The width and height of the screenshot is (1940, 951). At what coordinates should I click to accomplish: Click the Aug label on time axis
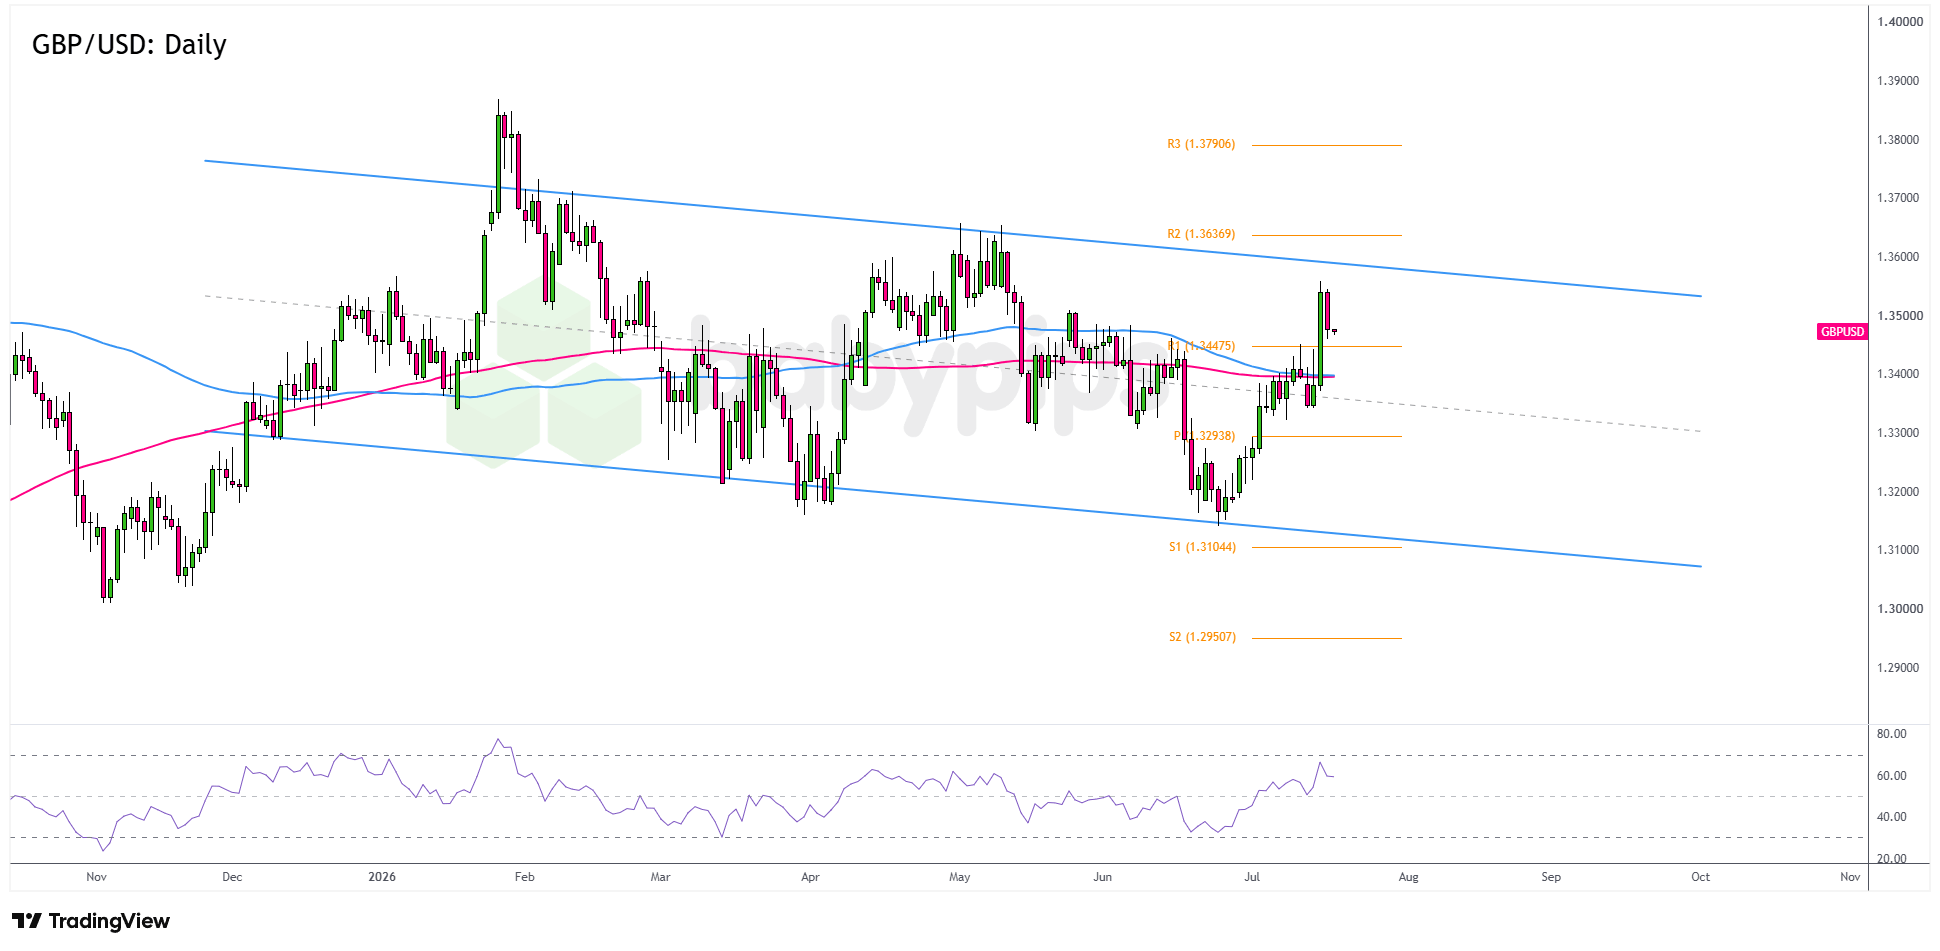coord(1409,877)
